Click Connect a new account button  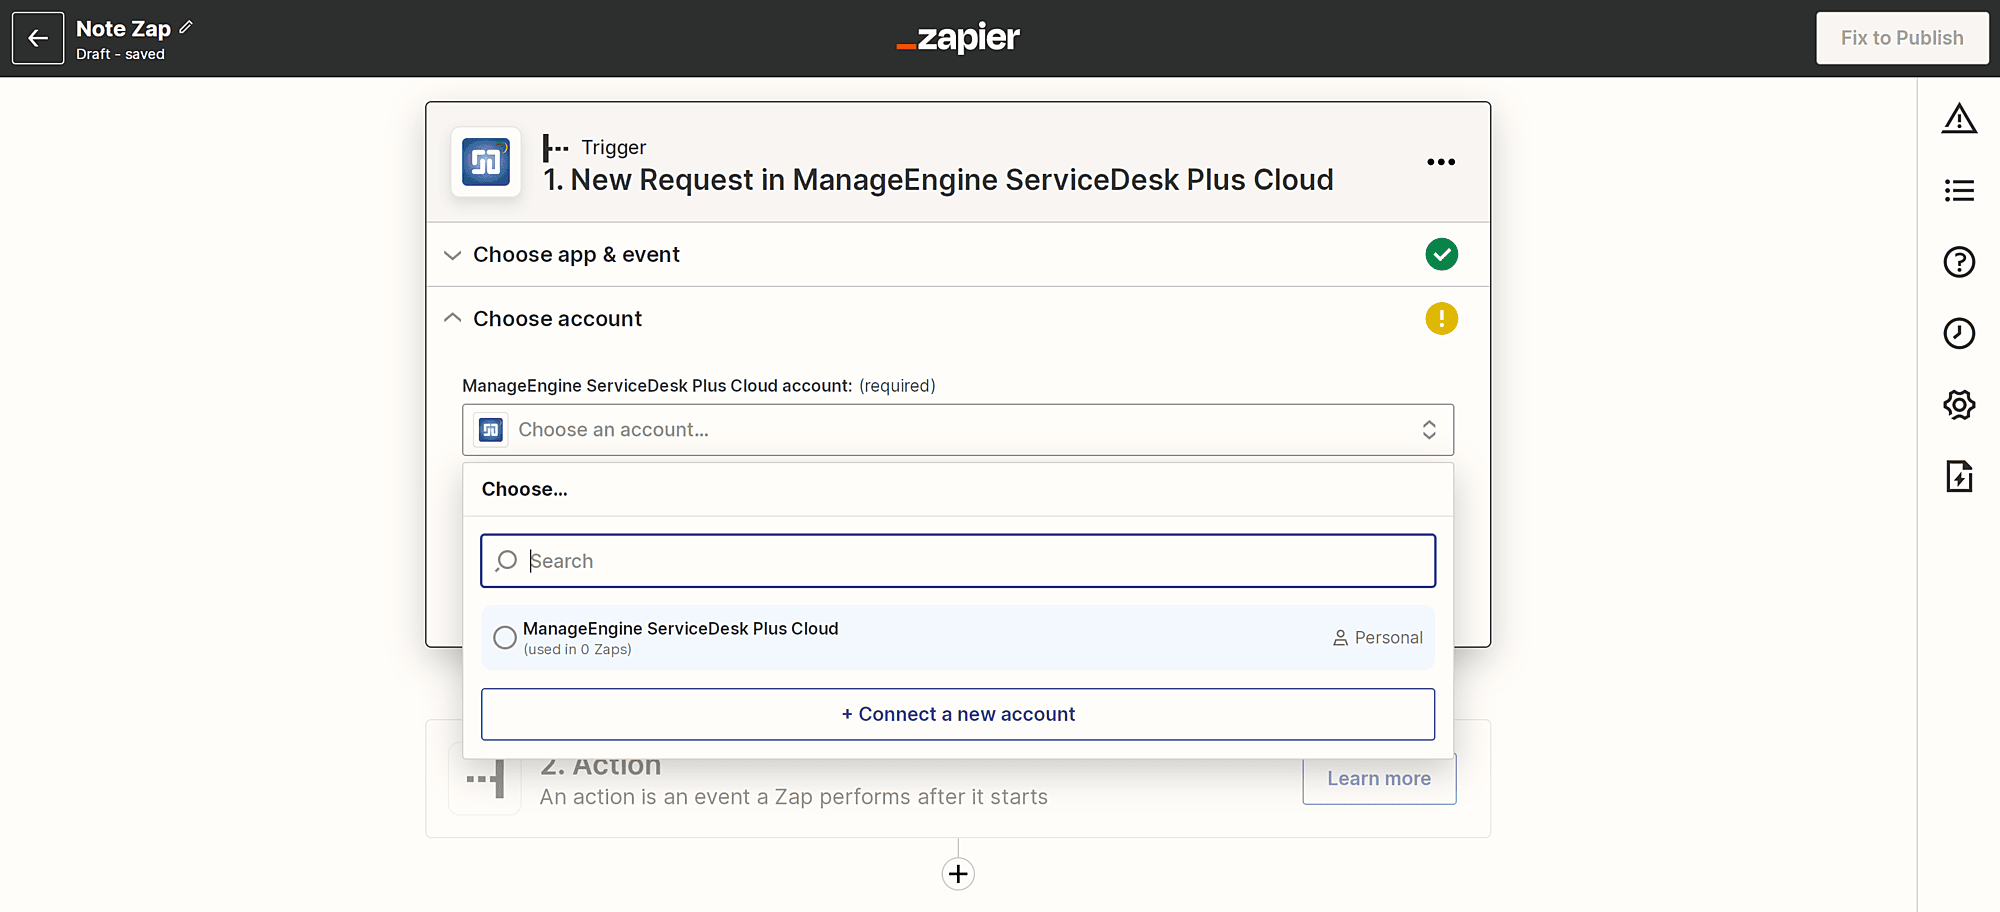957,714
